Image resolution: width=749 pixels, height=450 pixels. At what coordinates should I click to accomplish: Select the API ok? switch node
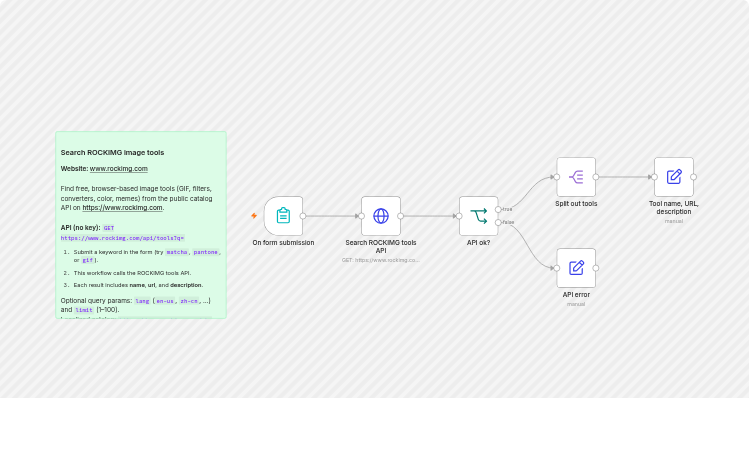[478, 216]
